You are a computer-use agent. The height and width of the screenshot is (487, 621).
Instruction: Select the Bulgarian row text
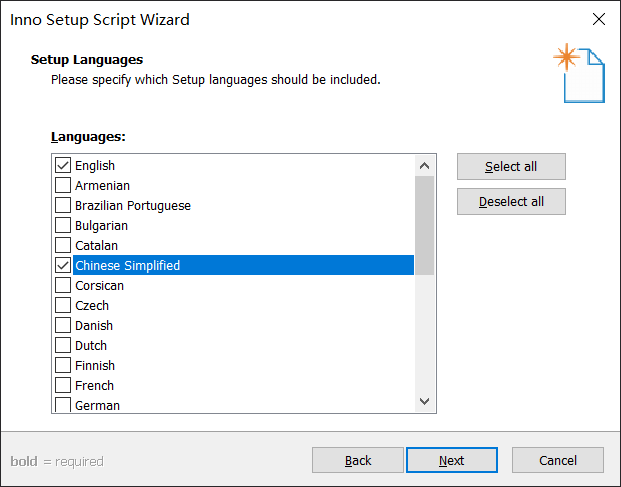point(101,225)
